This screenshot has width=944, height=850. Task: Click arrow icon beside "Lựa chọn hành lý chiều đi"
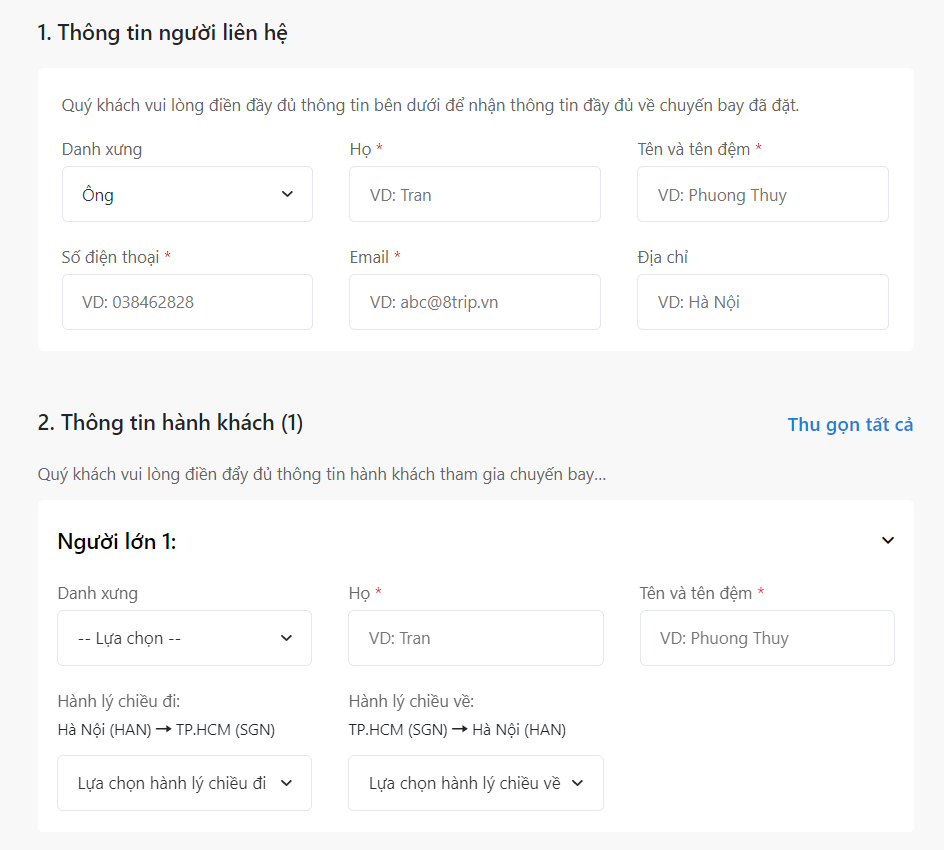point(286,783)
